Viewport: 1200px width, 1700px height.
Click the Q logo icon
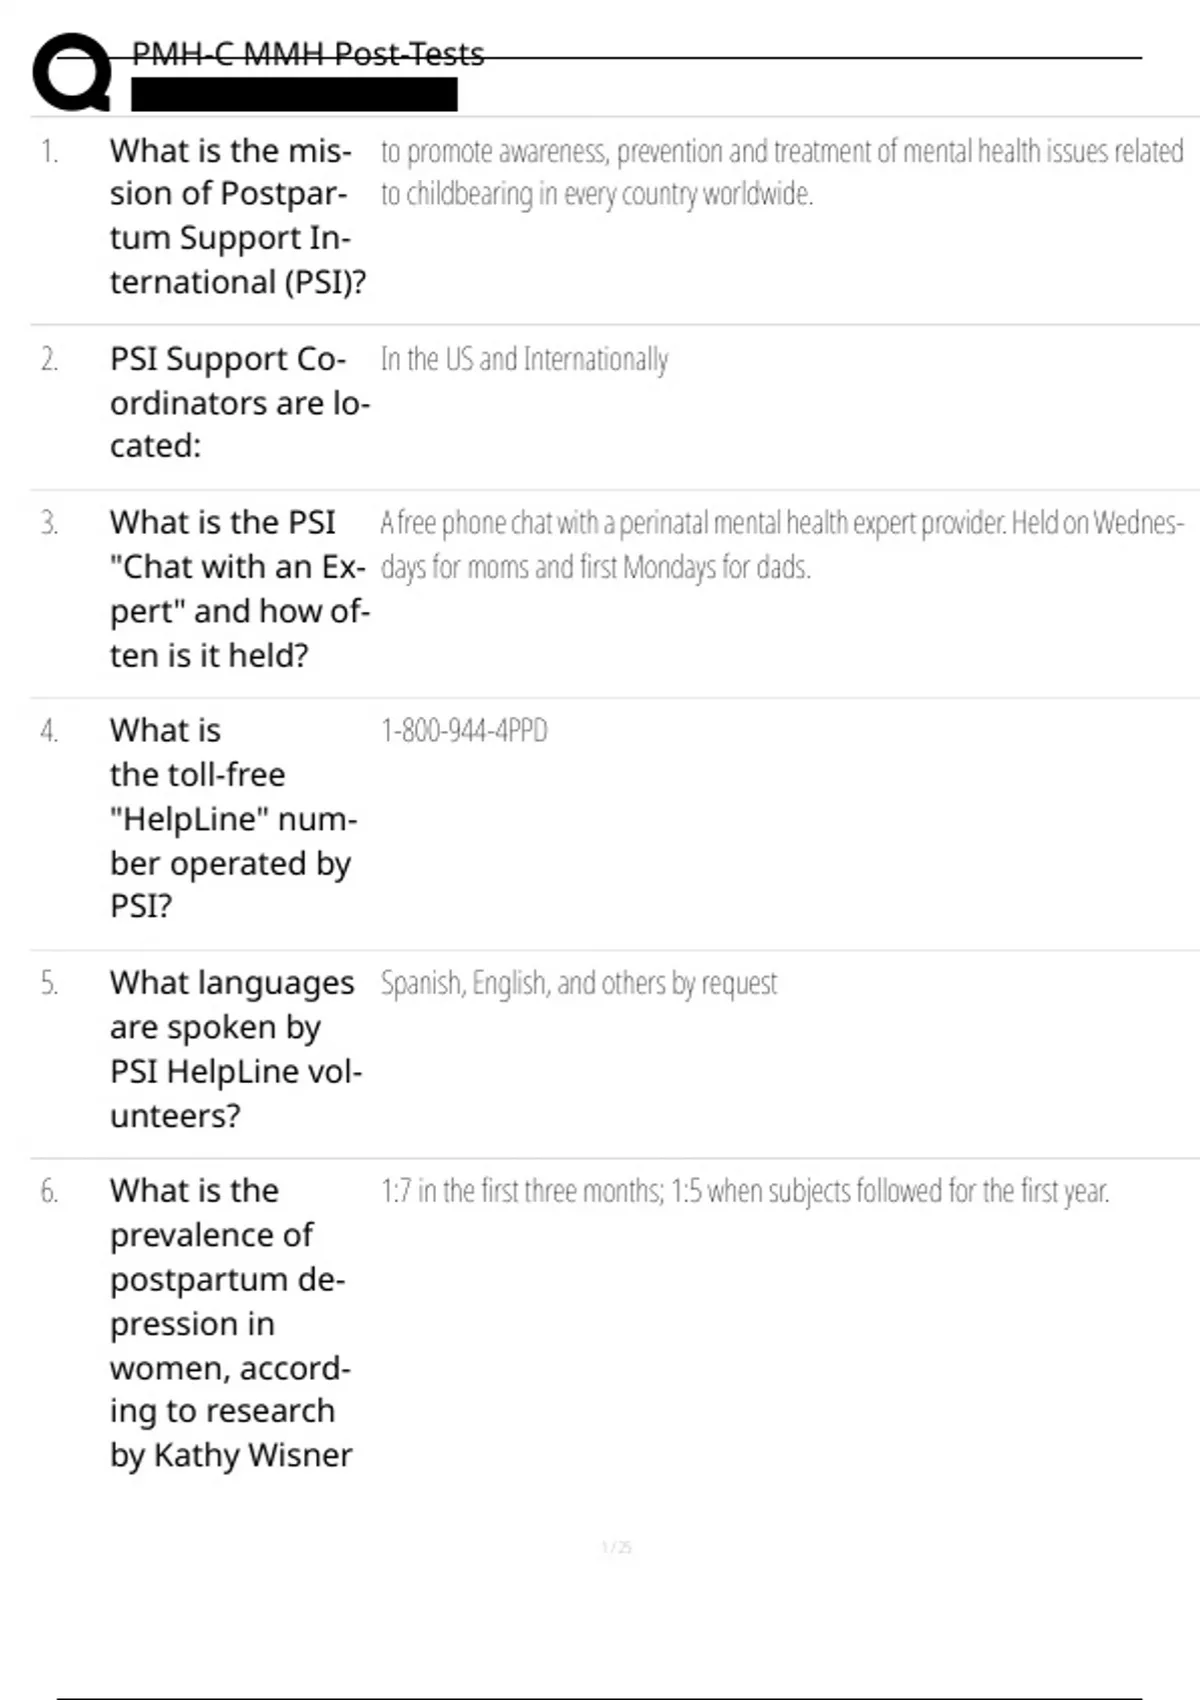coord(72,72)
